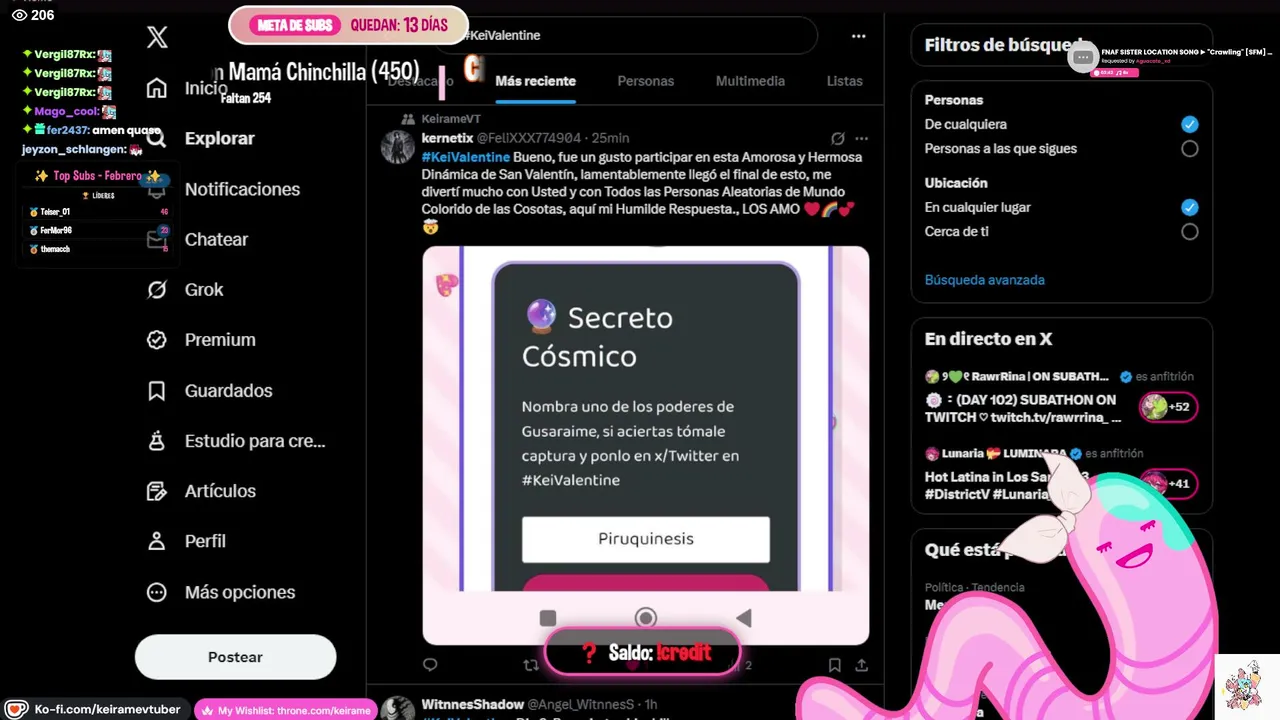Screen dimensions: 1280x720
Task: Click the Perfil person icon
Action: (157, 541)
